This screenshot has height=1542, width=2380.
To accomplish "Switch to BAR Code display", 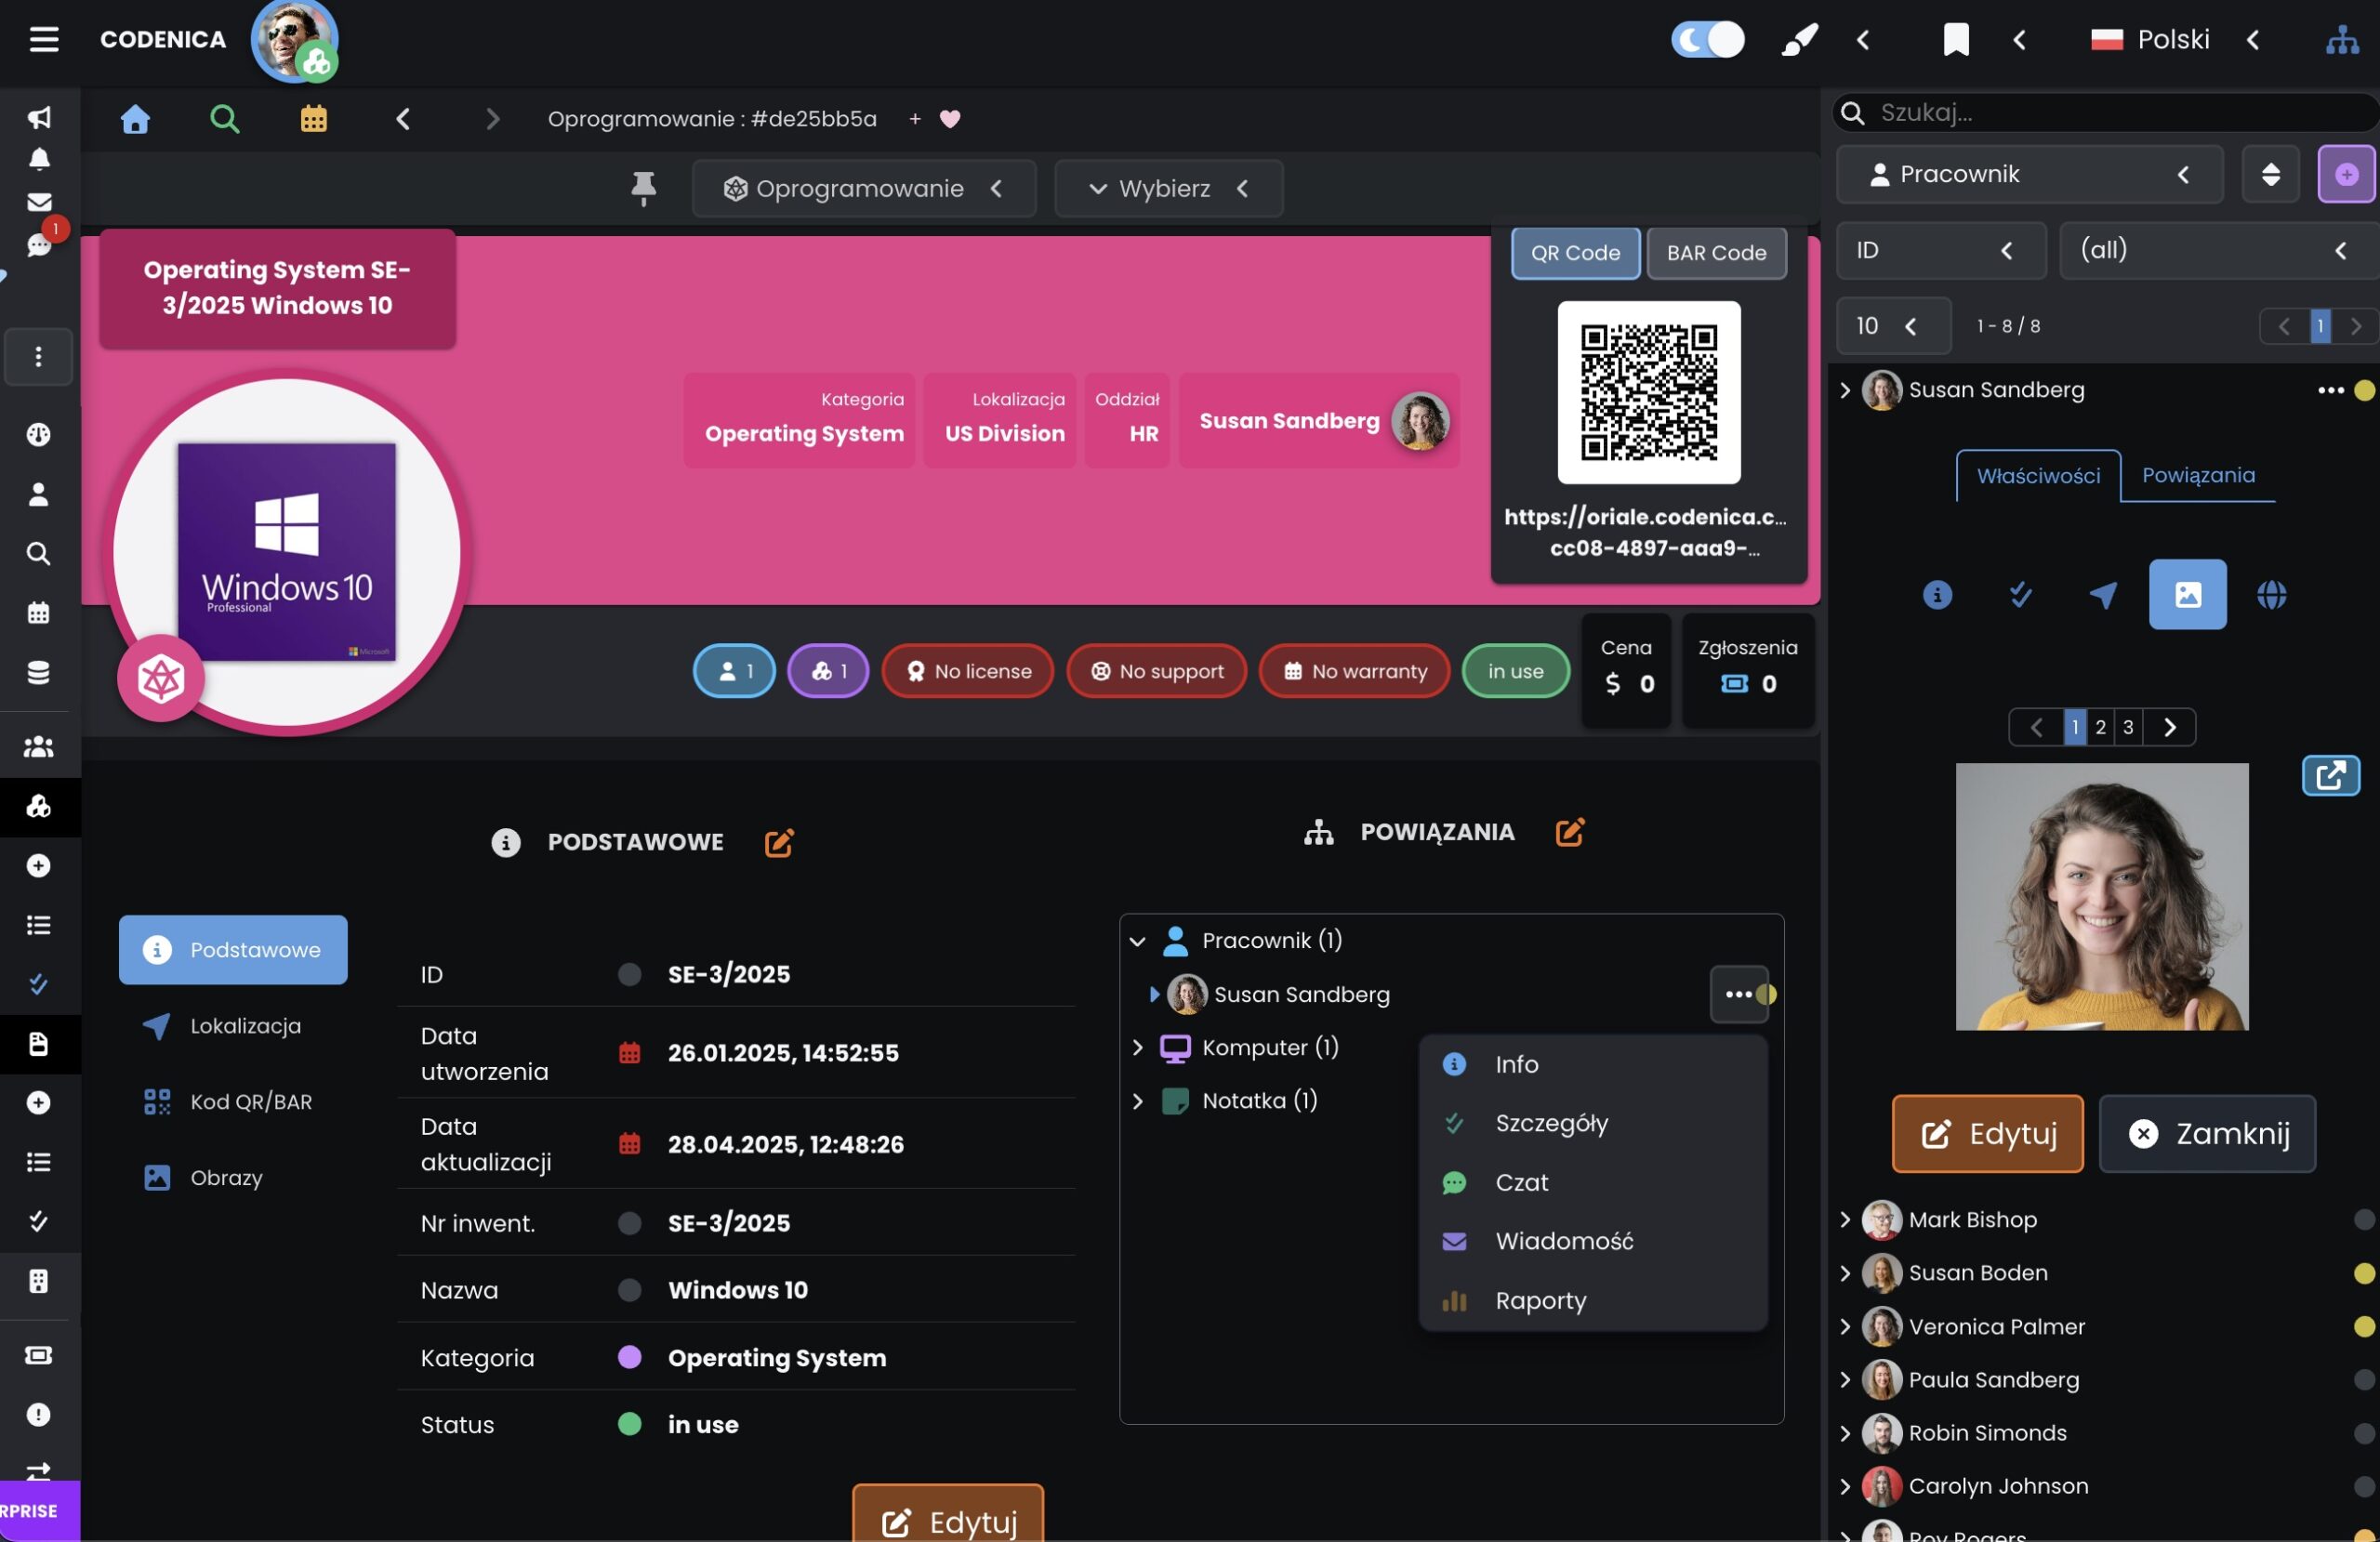I will (x=1716, y=253).
